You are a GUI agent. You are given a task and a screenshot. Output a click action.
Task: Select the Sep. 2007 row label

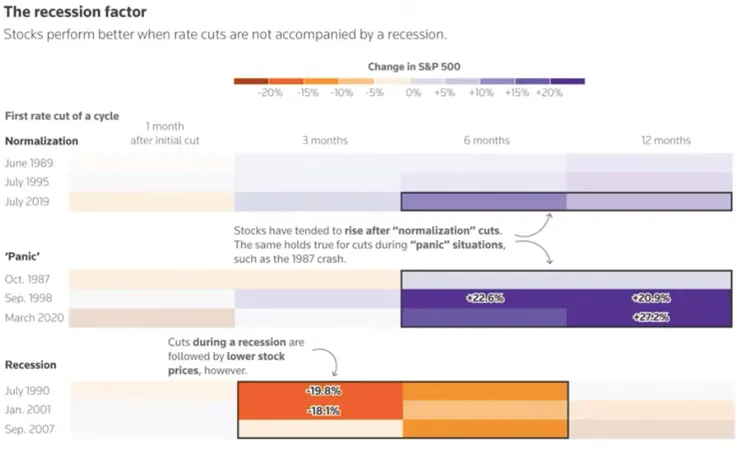coord(29,429)
